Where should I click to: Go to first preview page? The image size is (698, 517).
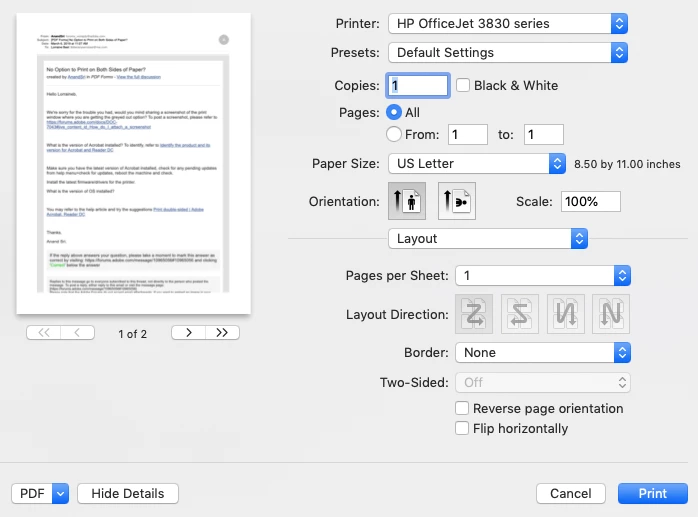coord(44,333)
